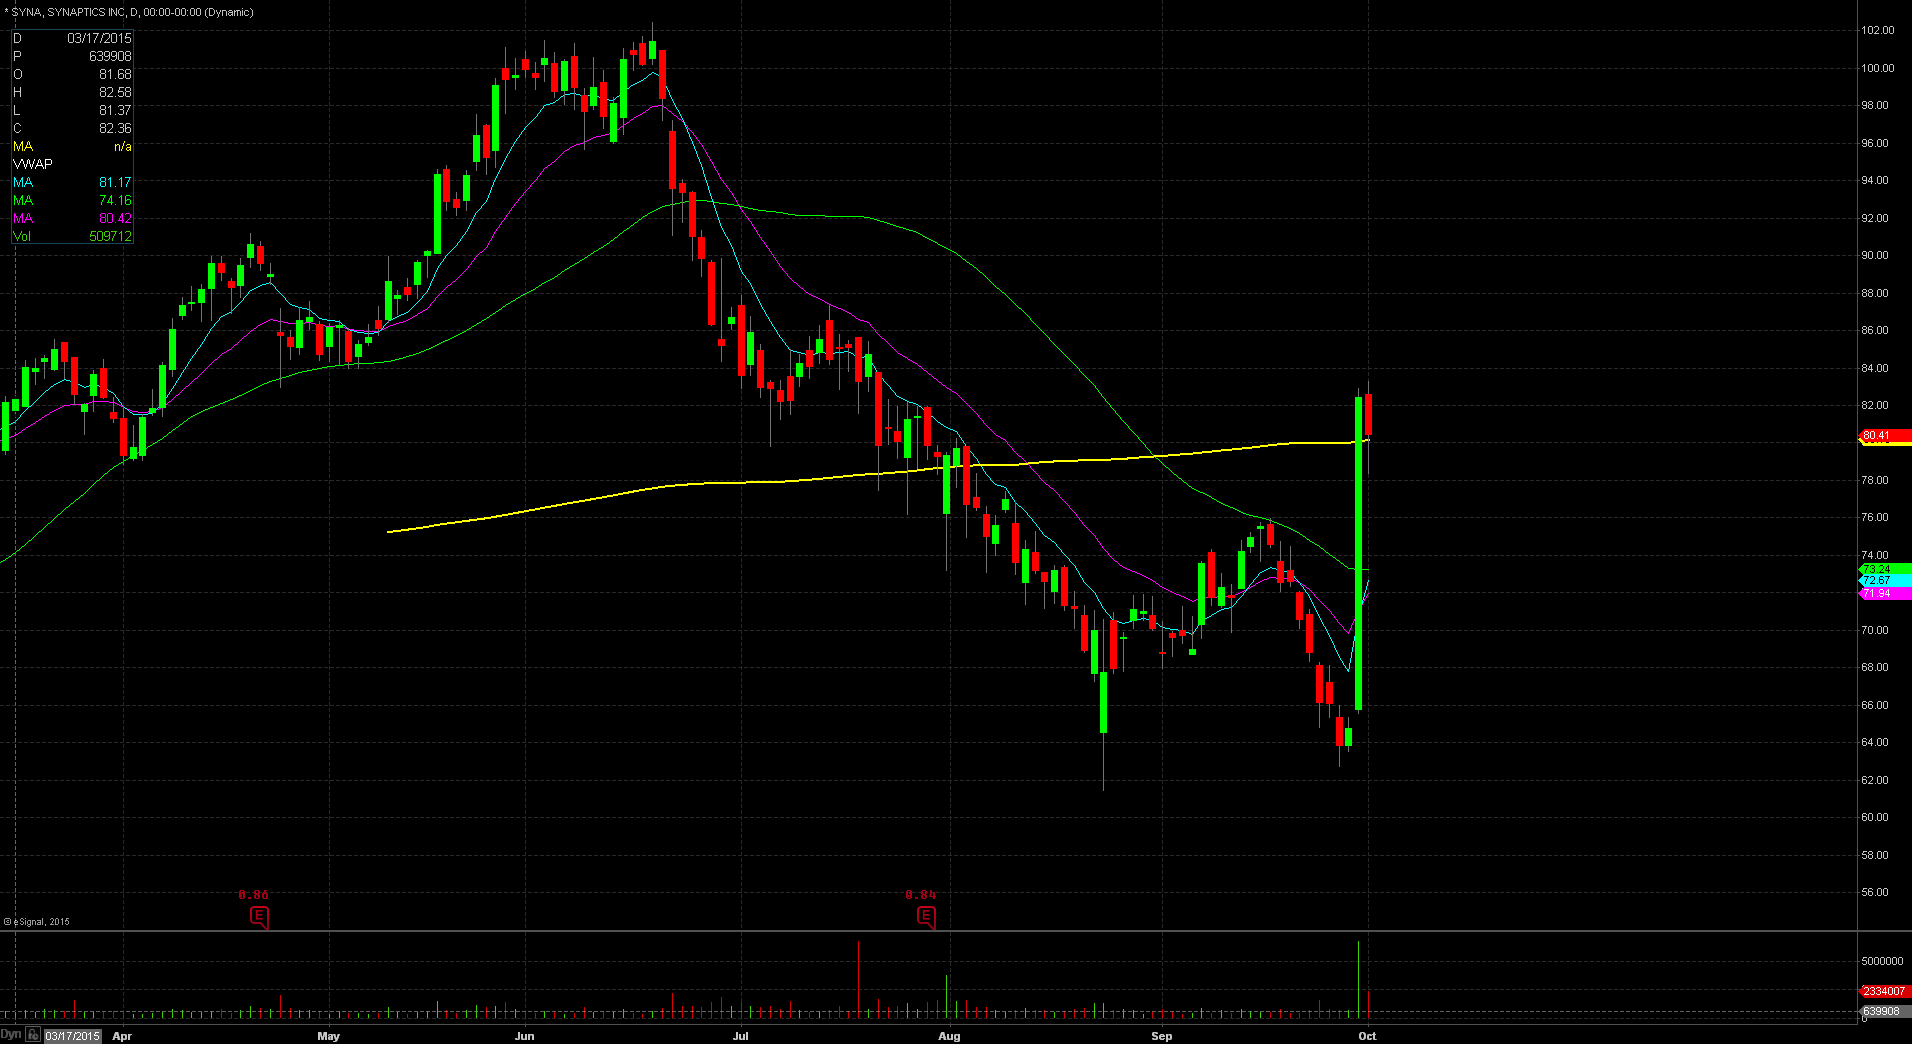This screenshot has width=1912, height=1044.
Task: Click the Oct label on the time axis
Action: pyautogui.click(x=1367, y=1036)
